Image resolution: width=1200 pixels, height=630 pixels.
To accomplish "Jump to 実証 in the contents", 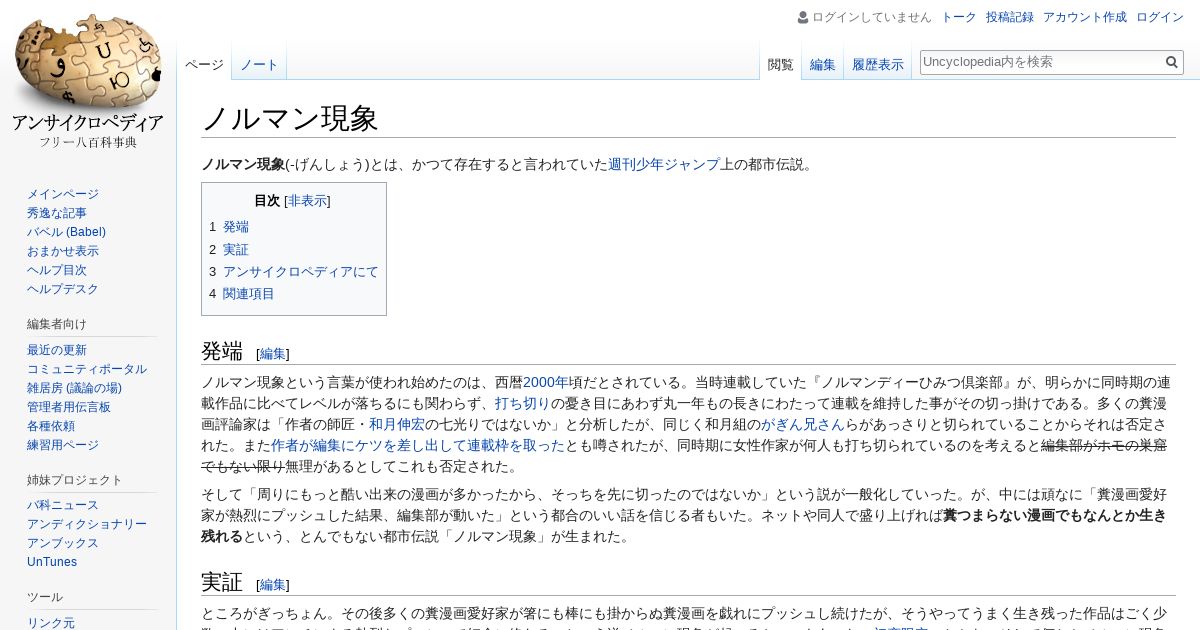I will tap(236, 249).
